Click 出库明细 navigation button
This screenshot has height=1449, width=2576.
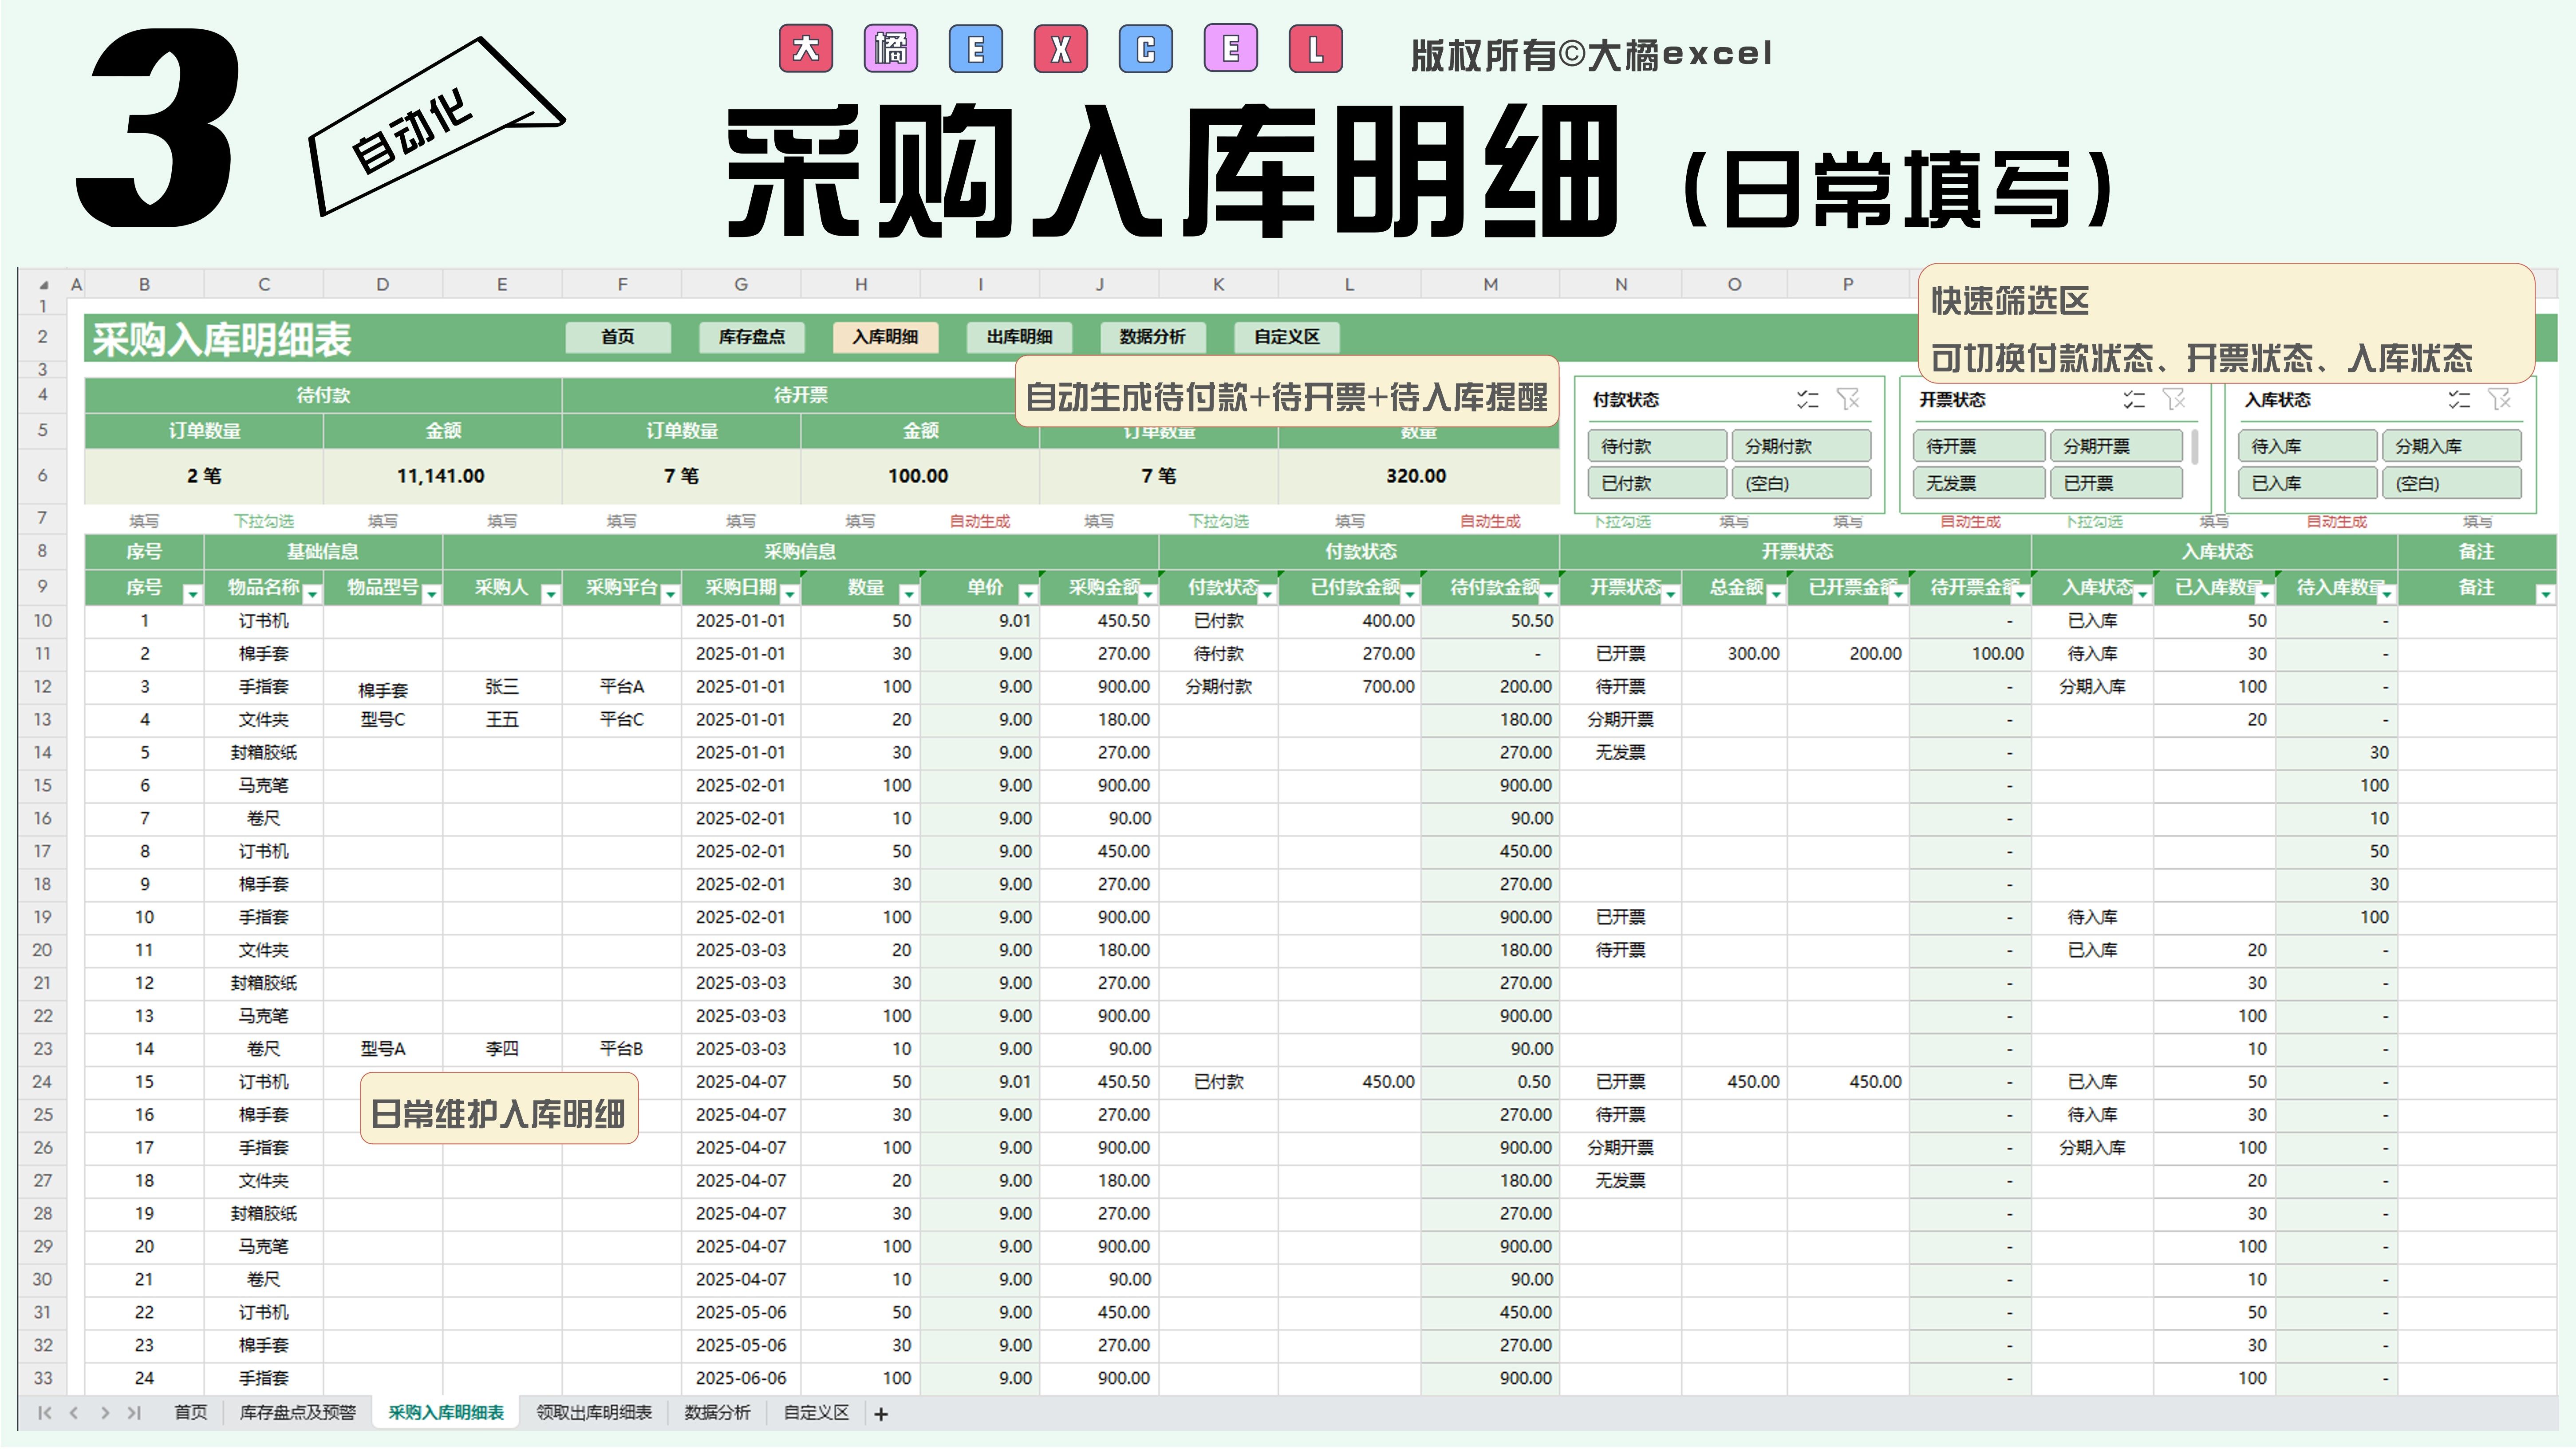[x=1019, y=337]
